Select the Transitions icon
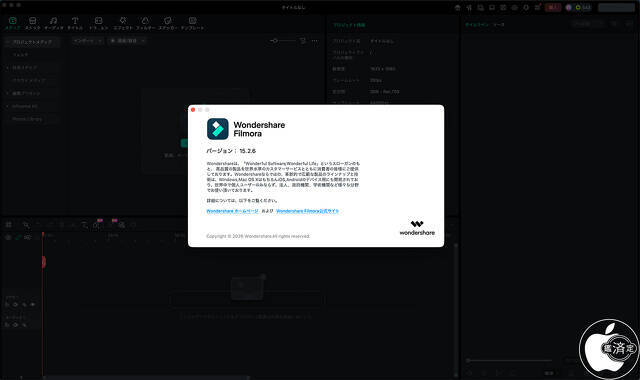 [x=98, y=23]
